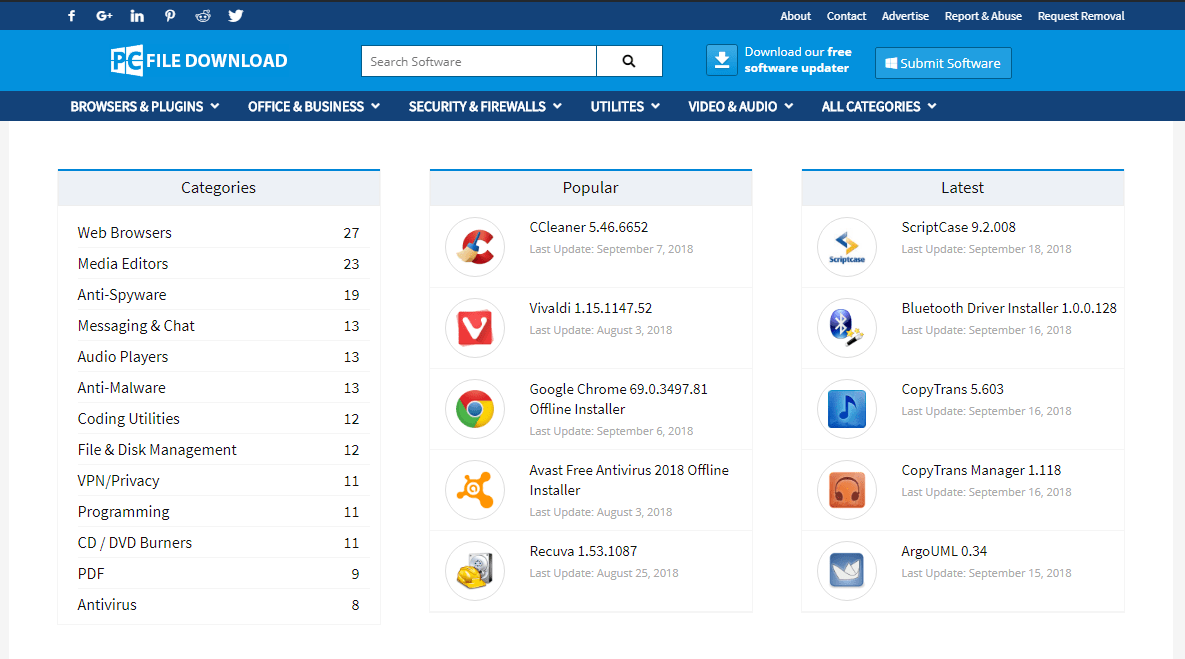Open the Request Removal page
The width and height of the screenshot is (1185, 659).
tap(1081, 16)
